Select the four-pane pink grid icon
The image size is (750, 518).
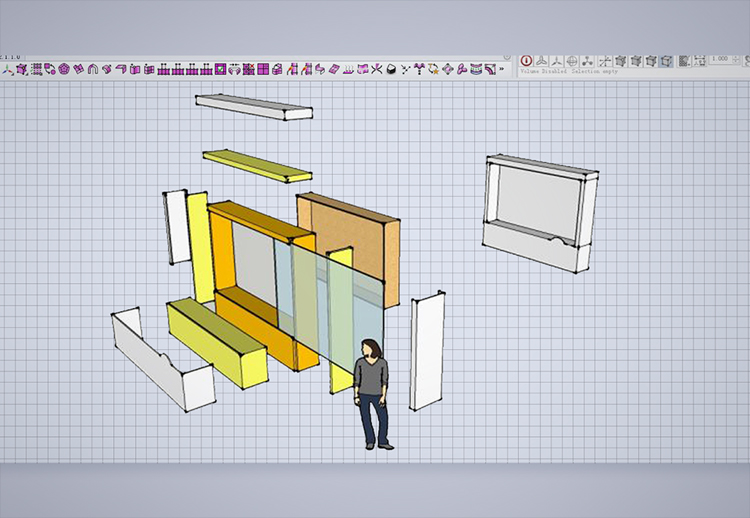(x=264, y=69)
